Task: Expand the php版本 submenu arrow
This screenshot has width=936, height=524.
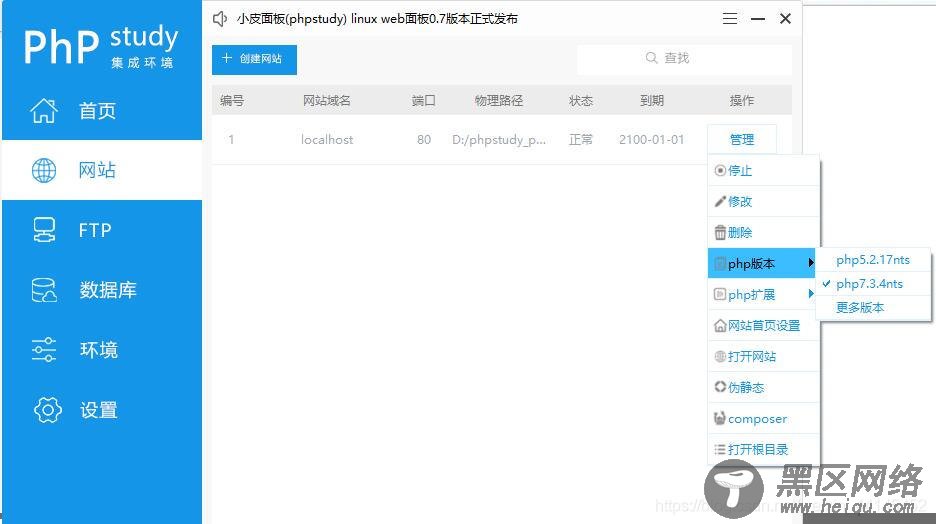Action: pyautogui.click(x=811, y=263)
